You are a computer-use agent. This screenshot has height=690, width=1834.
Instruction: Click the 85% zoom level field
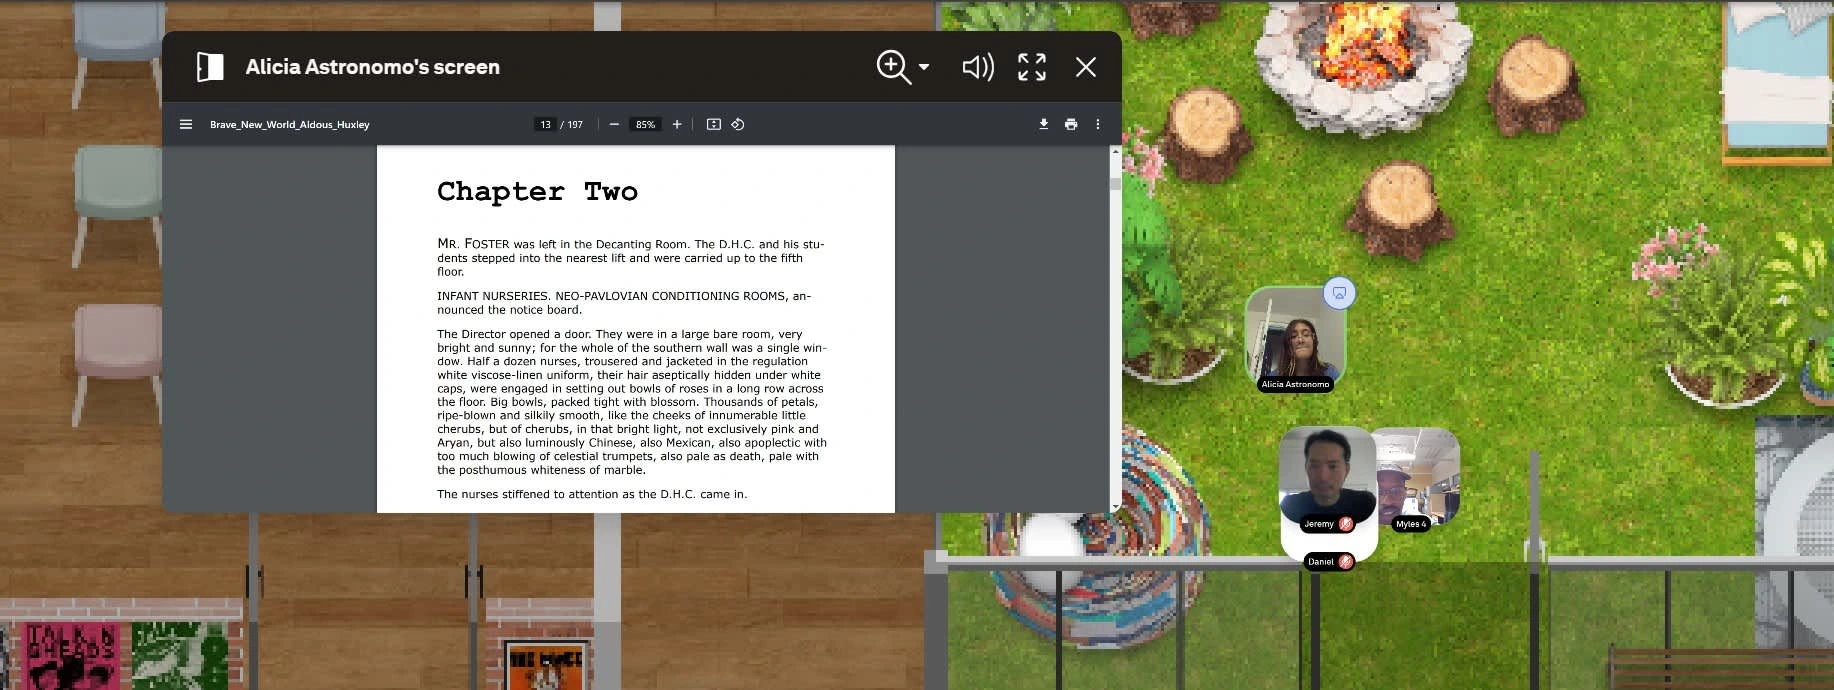coord(645,124)
